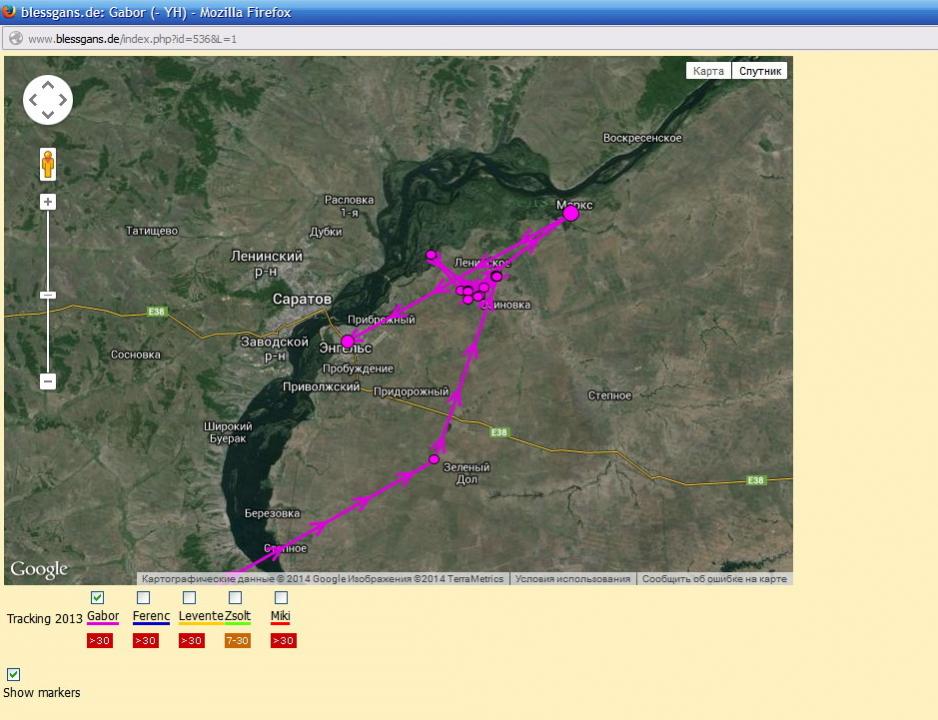938x720 pixels.
Task: Toggle the Show markers checkbox
Action: [x=14, y=674]
